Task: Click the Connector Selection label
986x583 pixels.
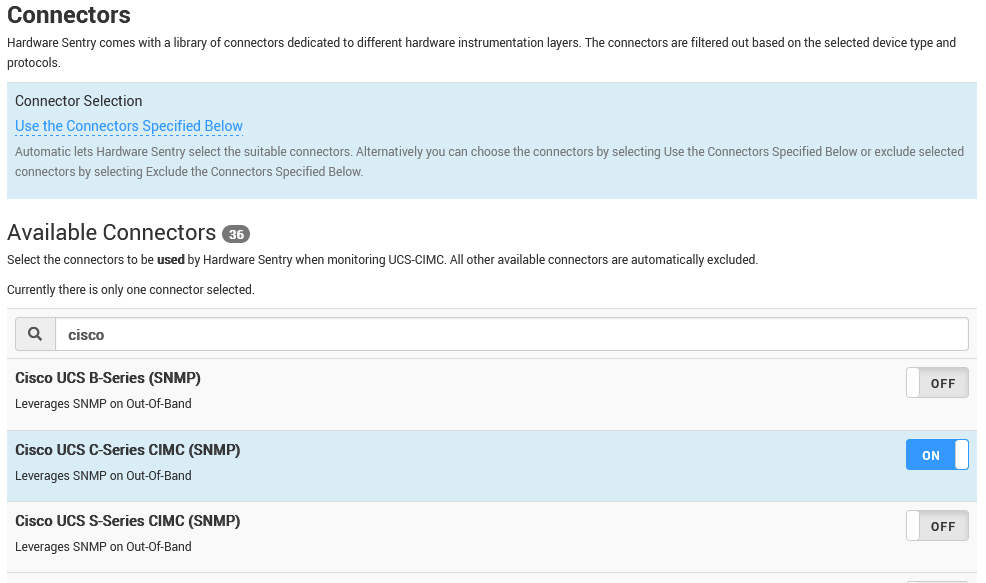Action: 78,101
